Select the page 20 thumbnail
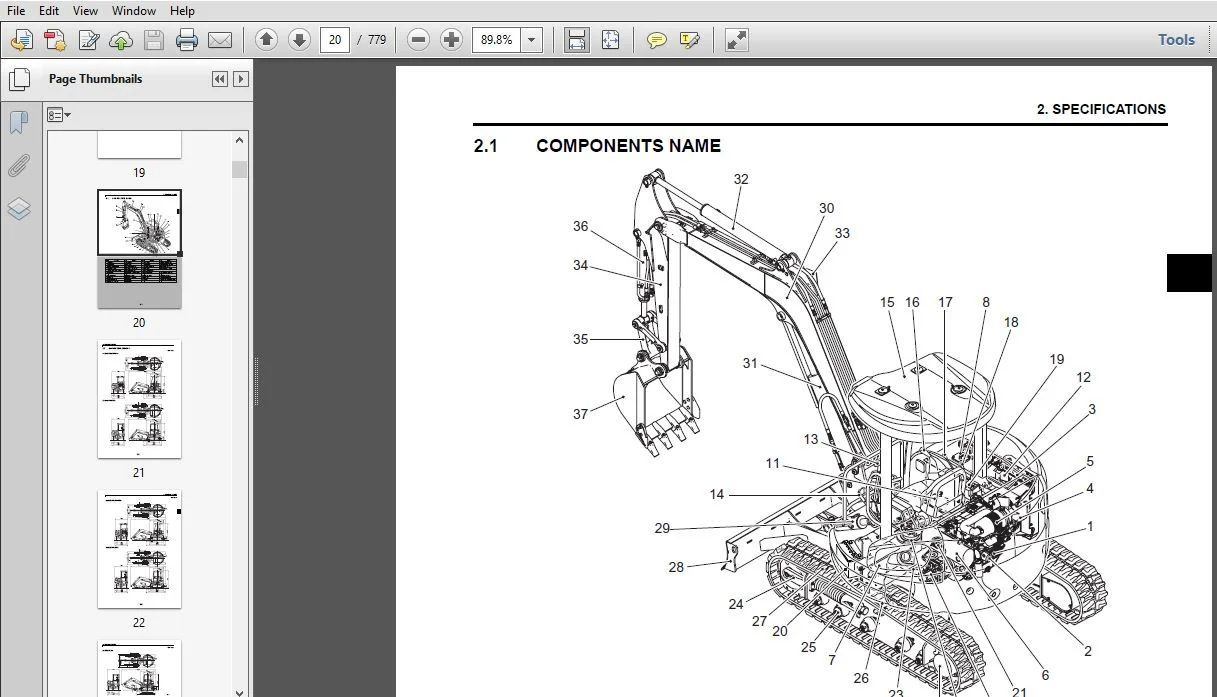1217x697 pixels. pyautogui.click(x=139, y=248)
